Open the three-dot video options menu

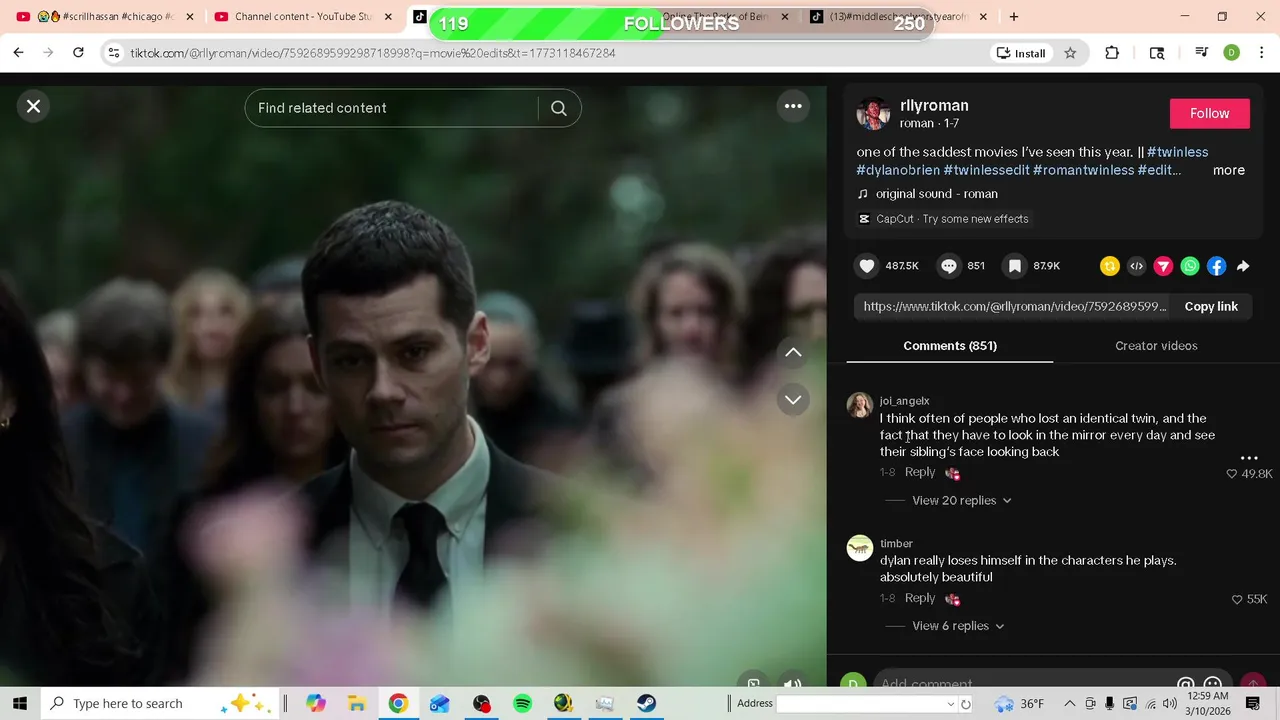tap(793, 106)
